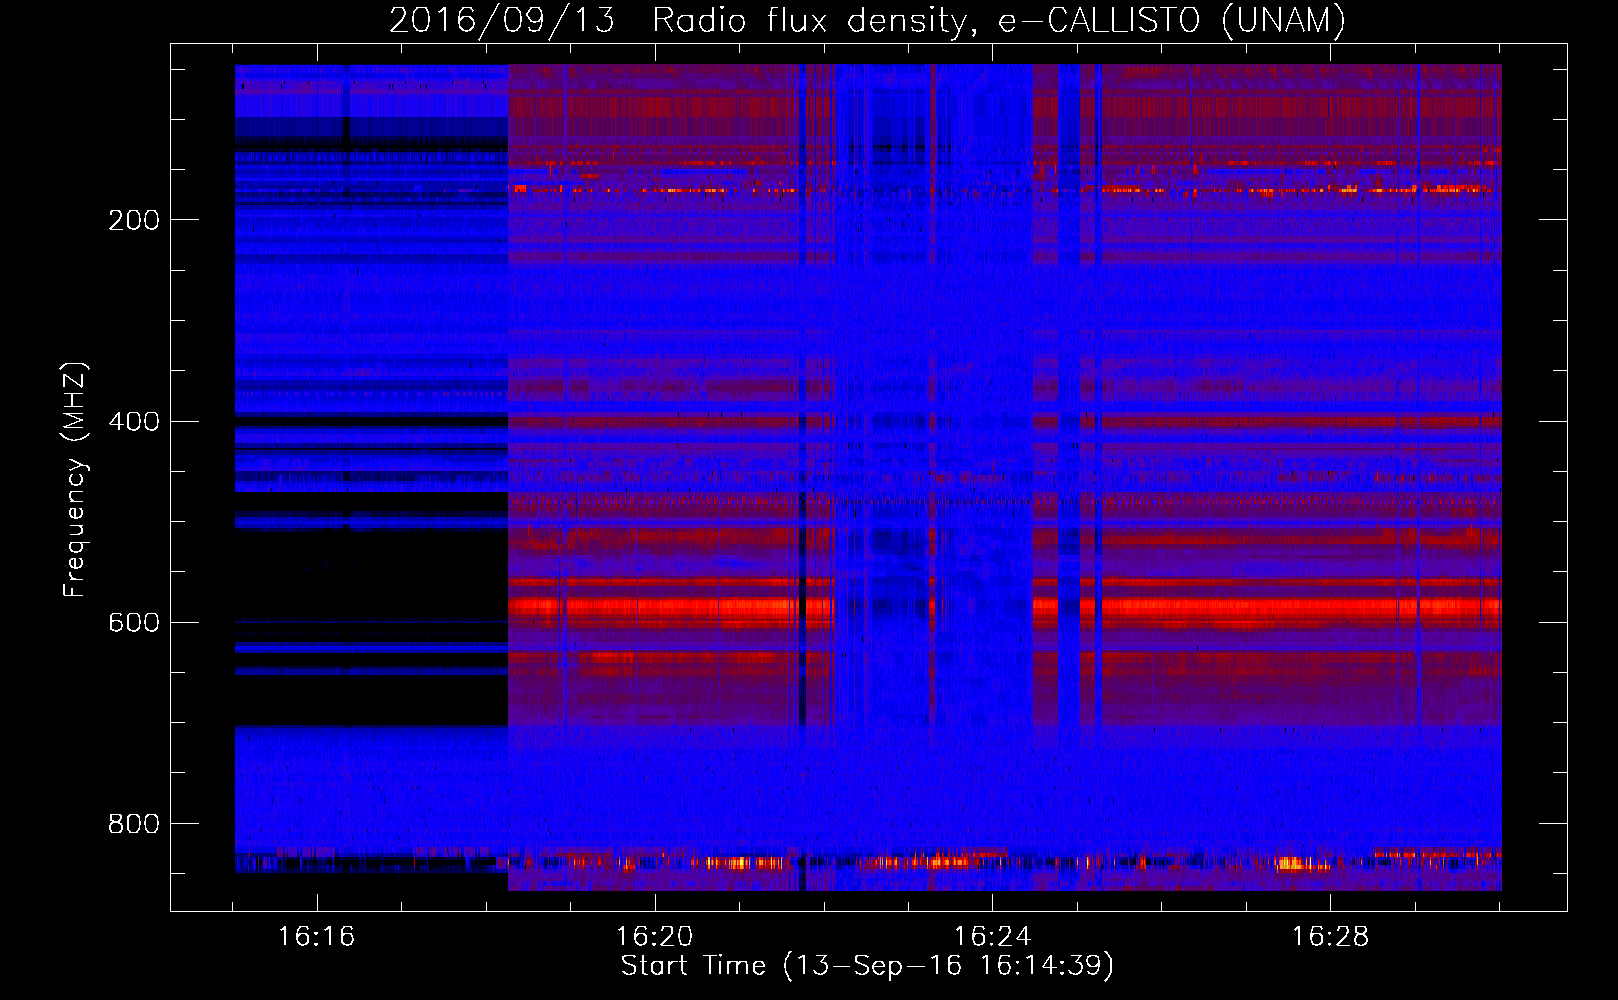Click the 600 frequency tick label

tap(134, 622)
